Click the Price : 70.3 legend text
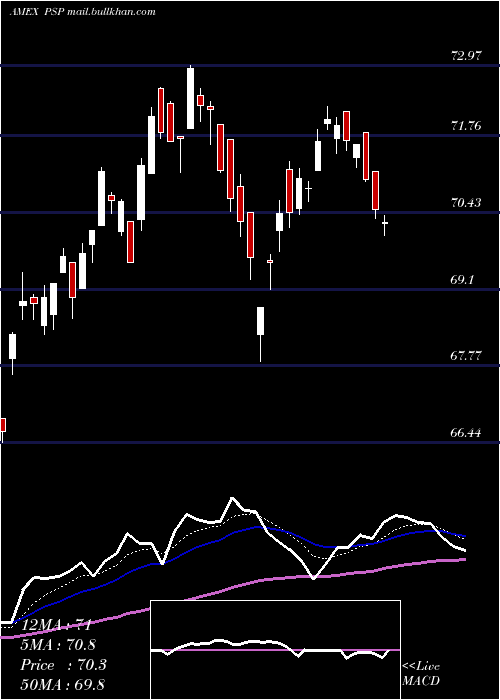The image size is (500, 700). pos(63,665)
